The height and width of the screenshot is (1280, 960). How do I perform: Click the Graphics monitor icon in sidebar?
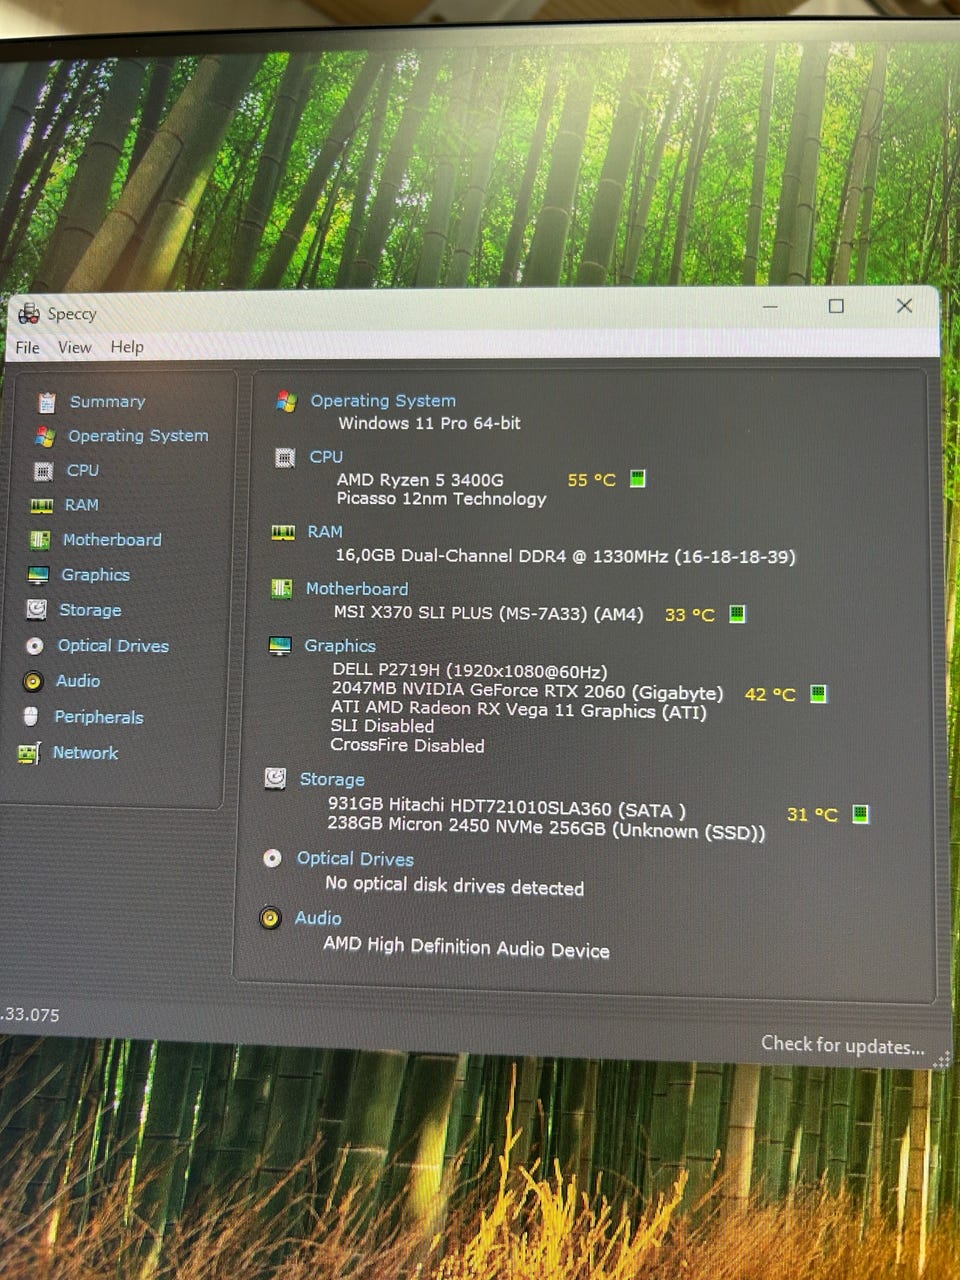point(38,575)
